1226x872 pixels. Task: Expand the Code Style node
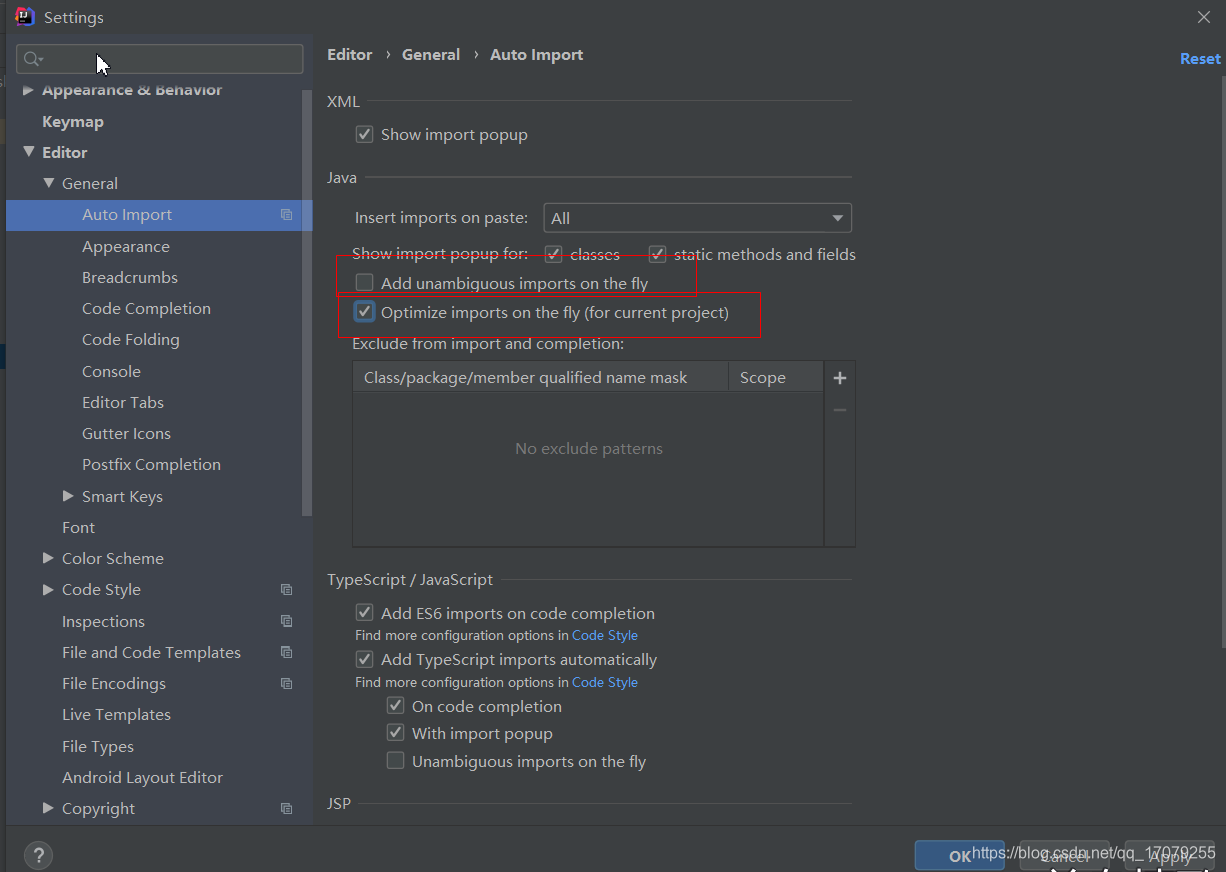48,590
